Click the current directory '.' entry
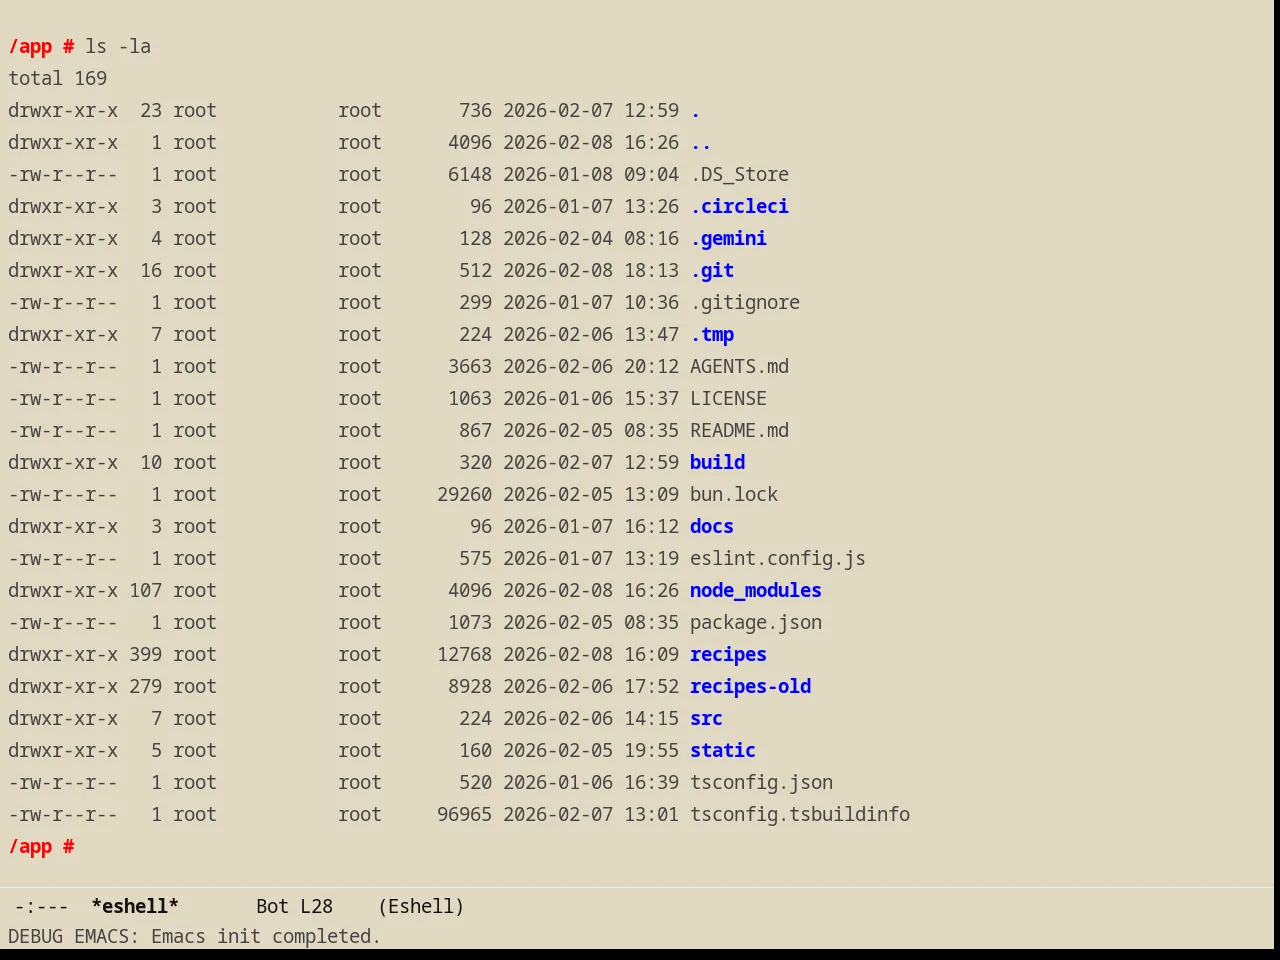Screen dimensions: 1280x960 tap(695, 110)
